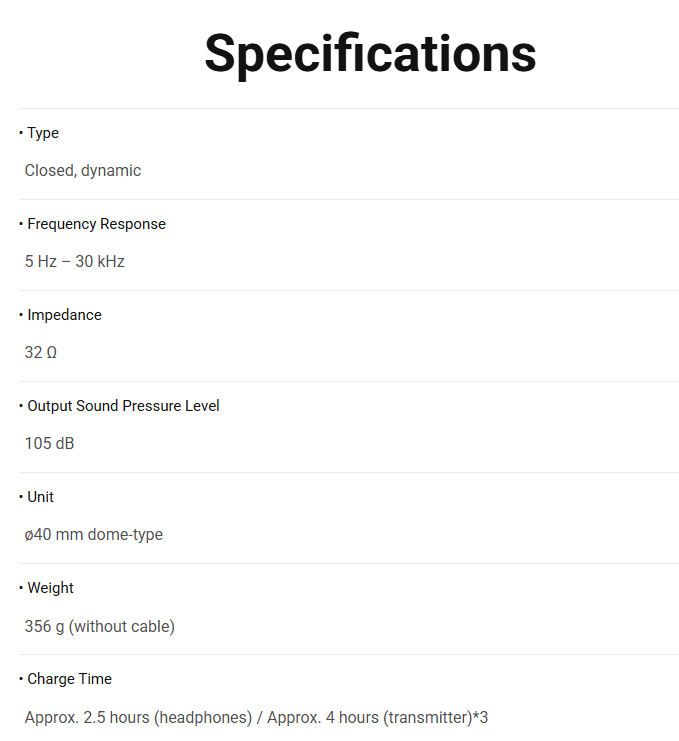
Task: Click the "356 g" weight value
Action: [44, 627]
